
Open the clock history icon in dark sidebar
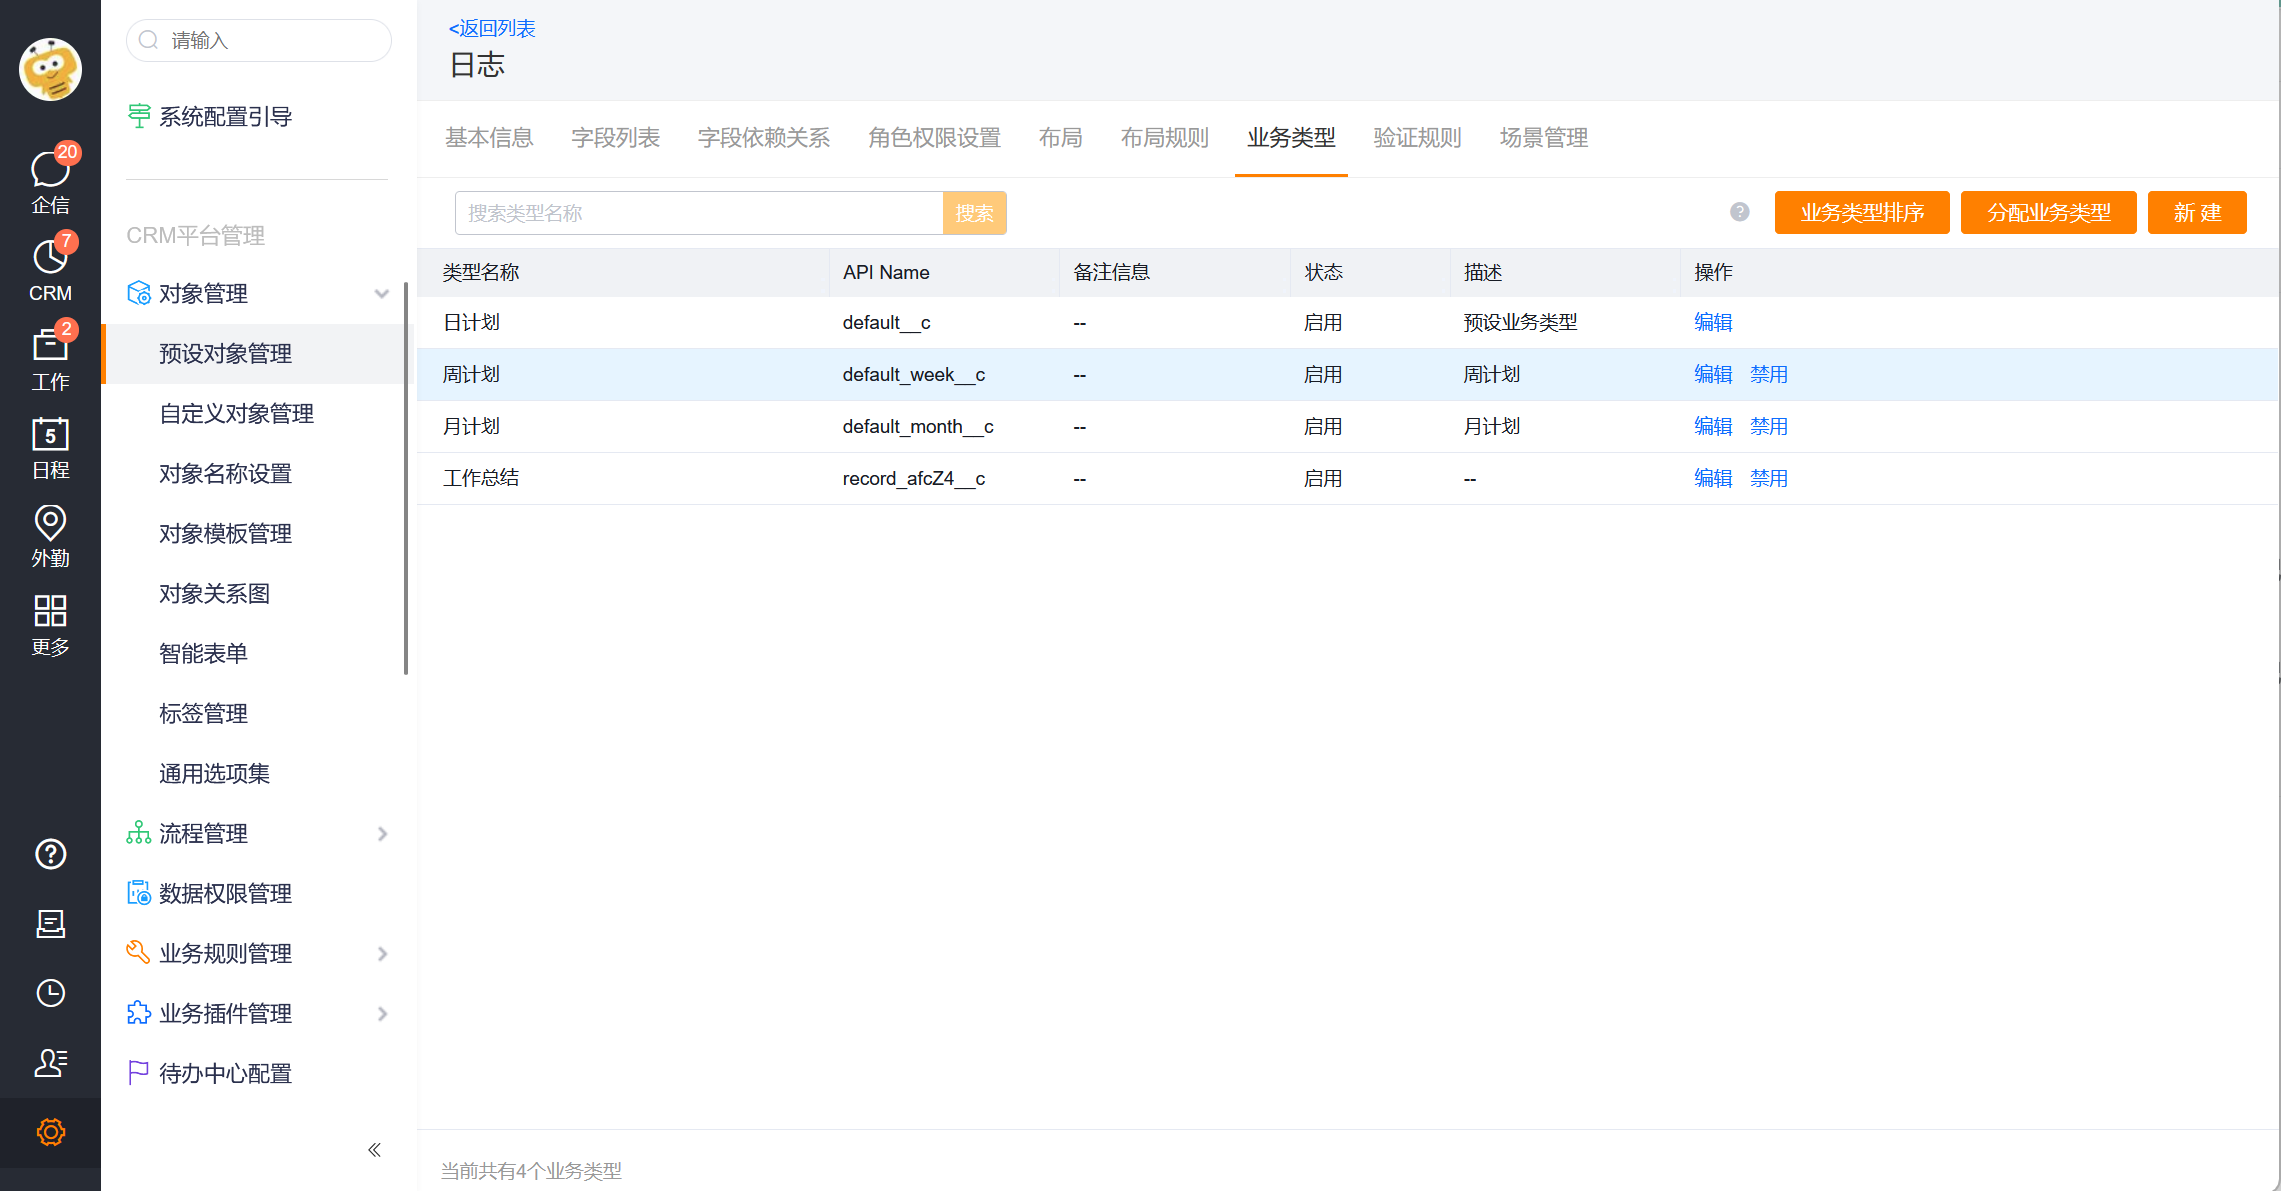(x=50, y=993)
